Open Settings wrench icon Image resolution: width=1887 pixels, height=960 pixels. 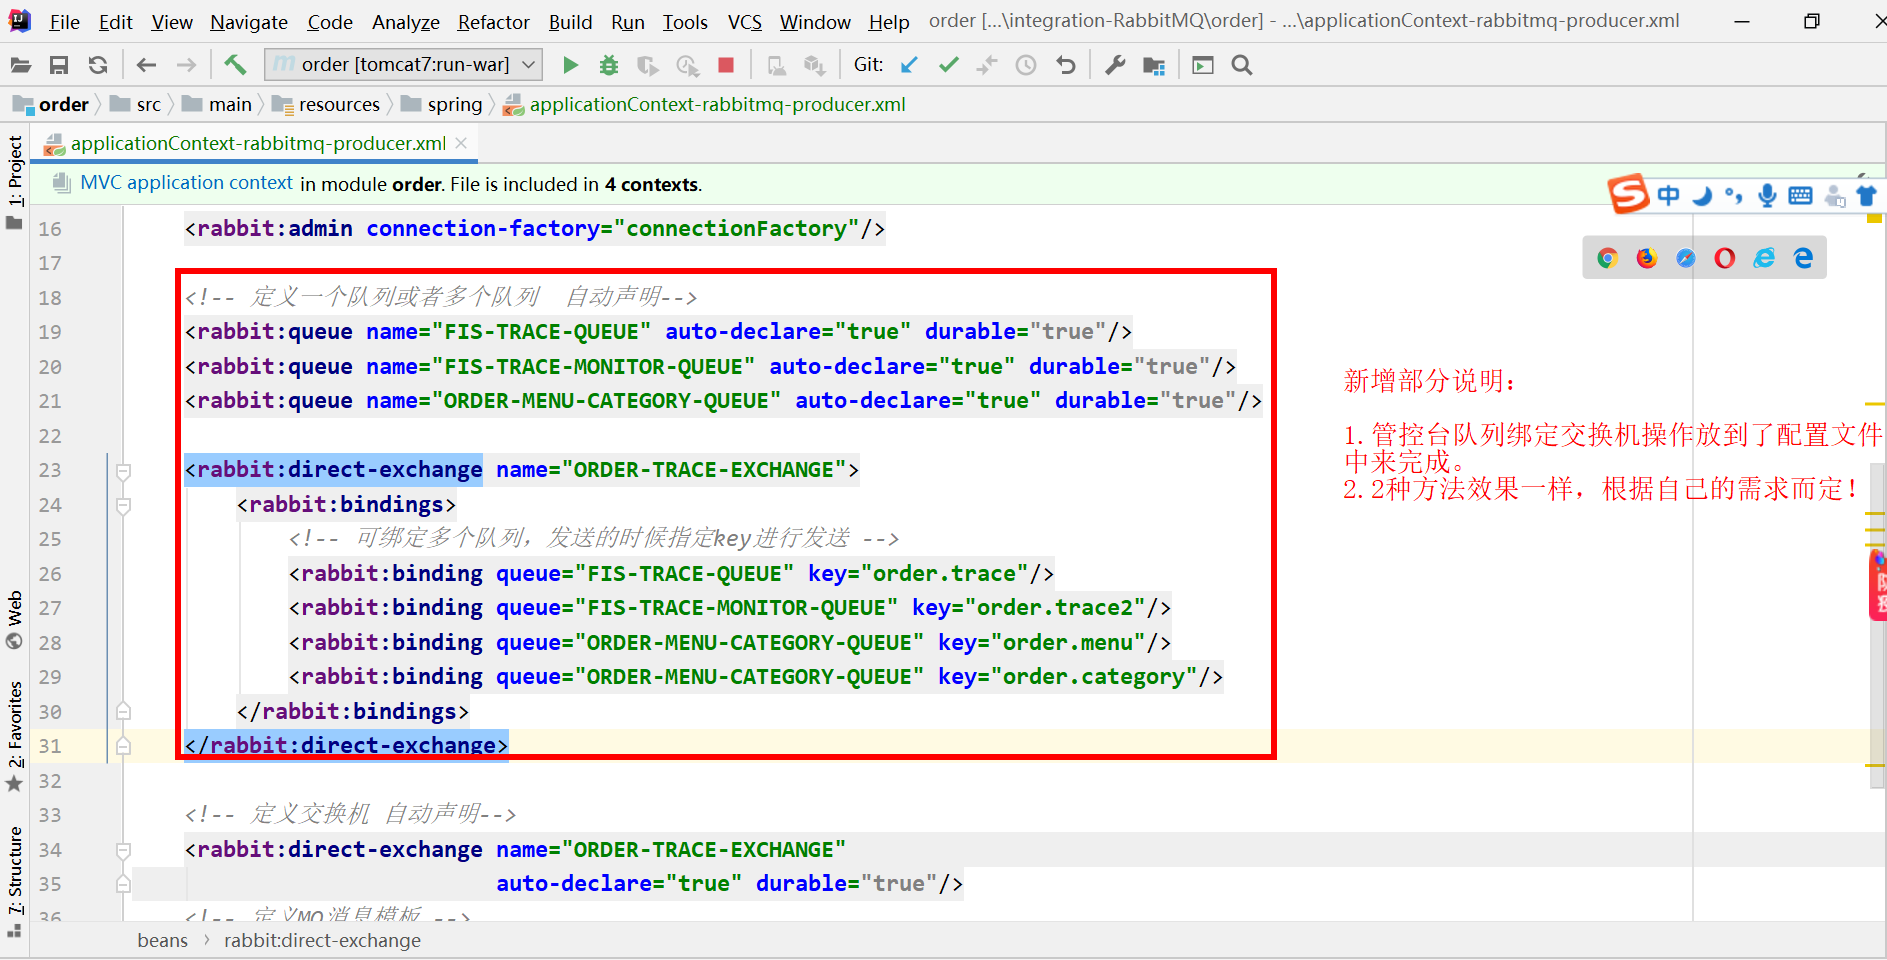pyautogui.click(x=1115, y=65)
